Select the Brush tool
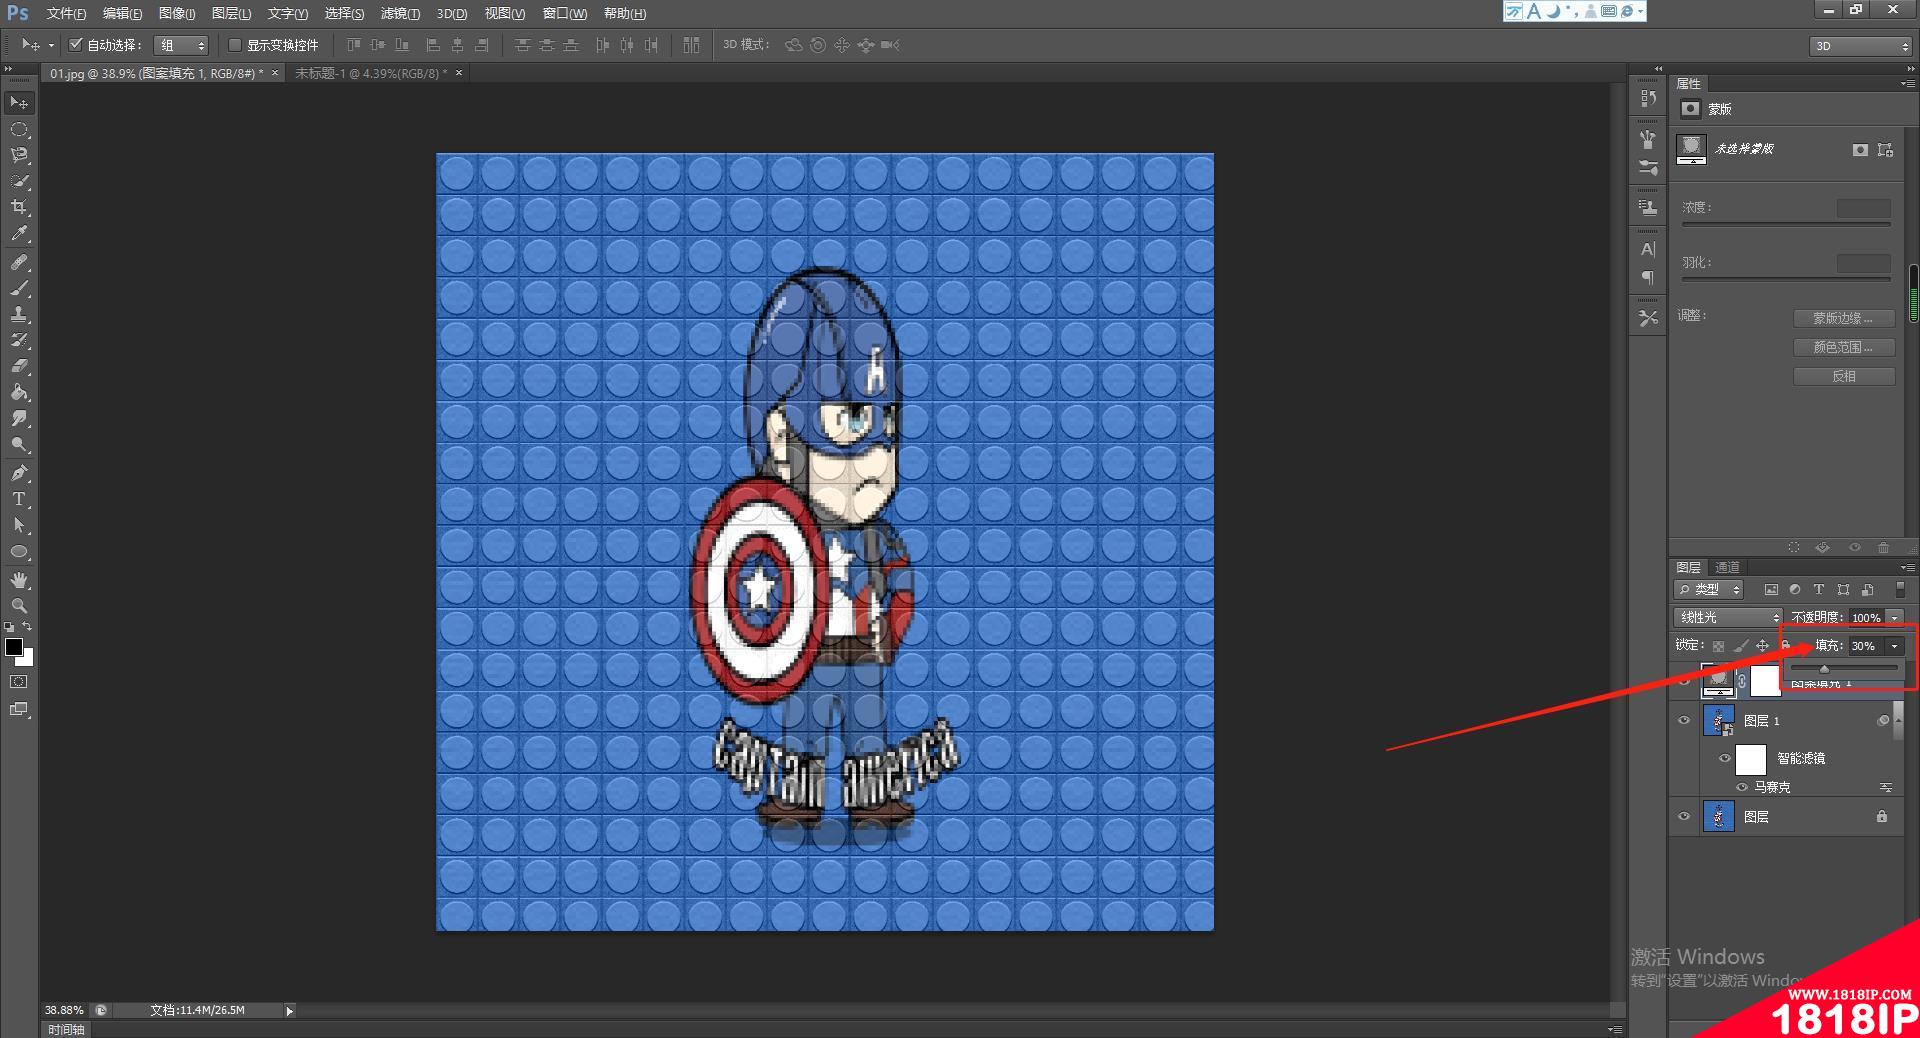The height and width of the screenshot is (1038, 1920). click(19, 288)
